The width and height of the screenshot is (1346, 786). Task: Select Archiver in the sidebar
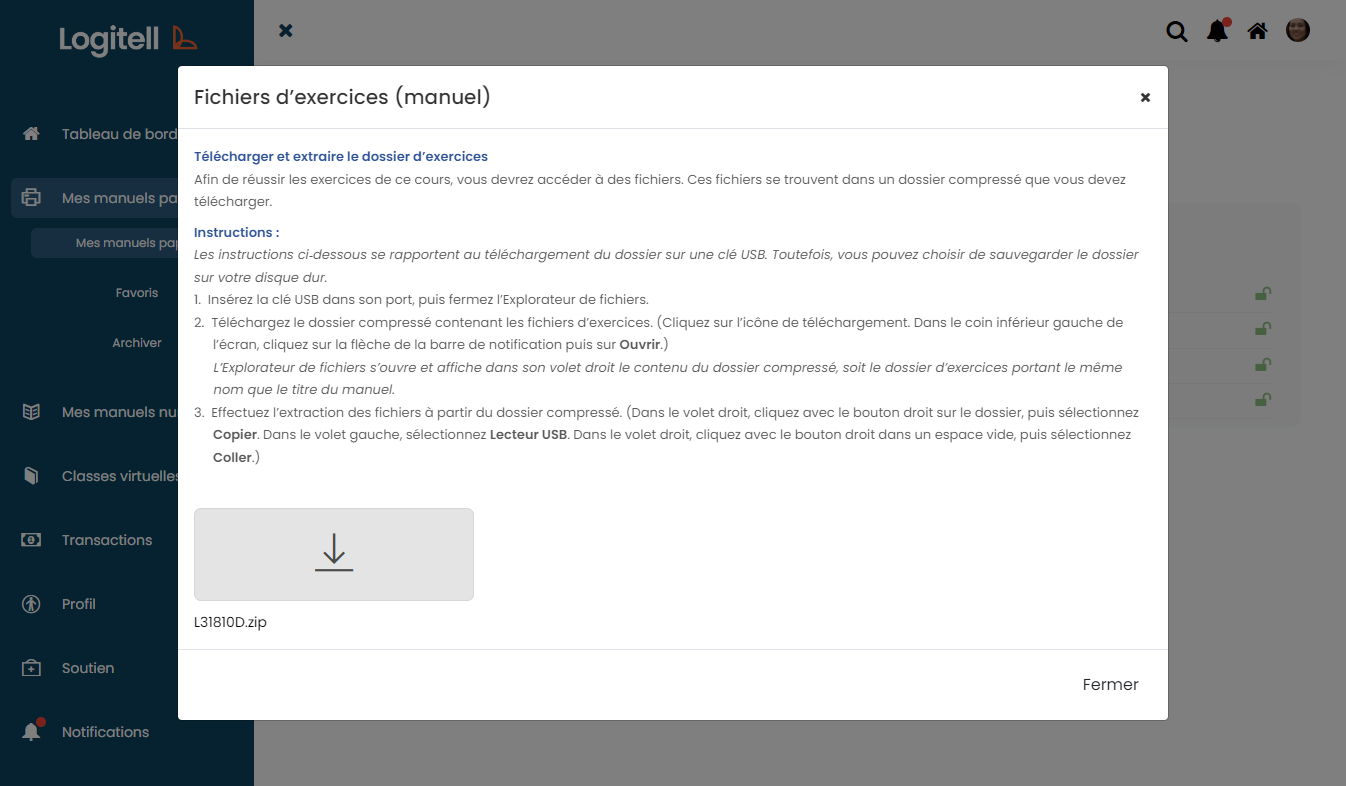[x=137, y=342]
